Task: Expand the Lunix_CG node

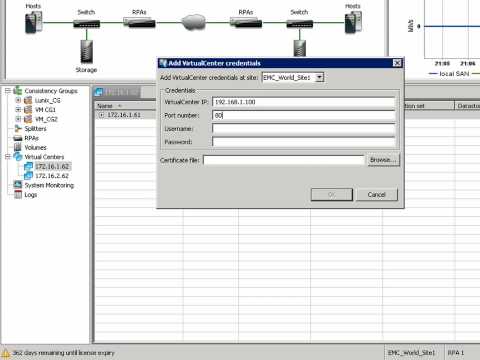Action: (18, 100)
